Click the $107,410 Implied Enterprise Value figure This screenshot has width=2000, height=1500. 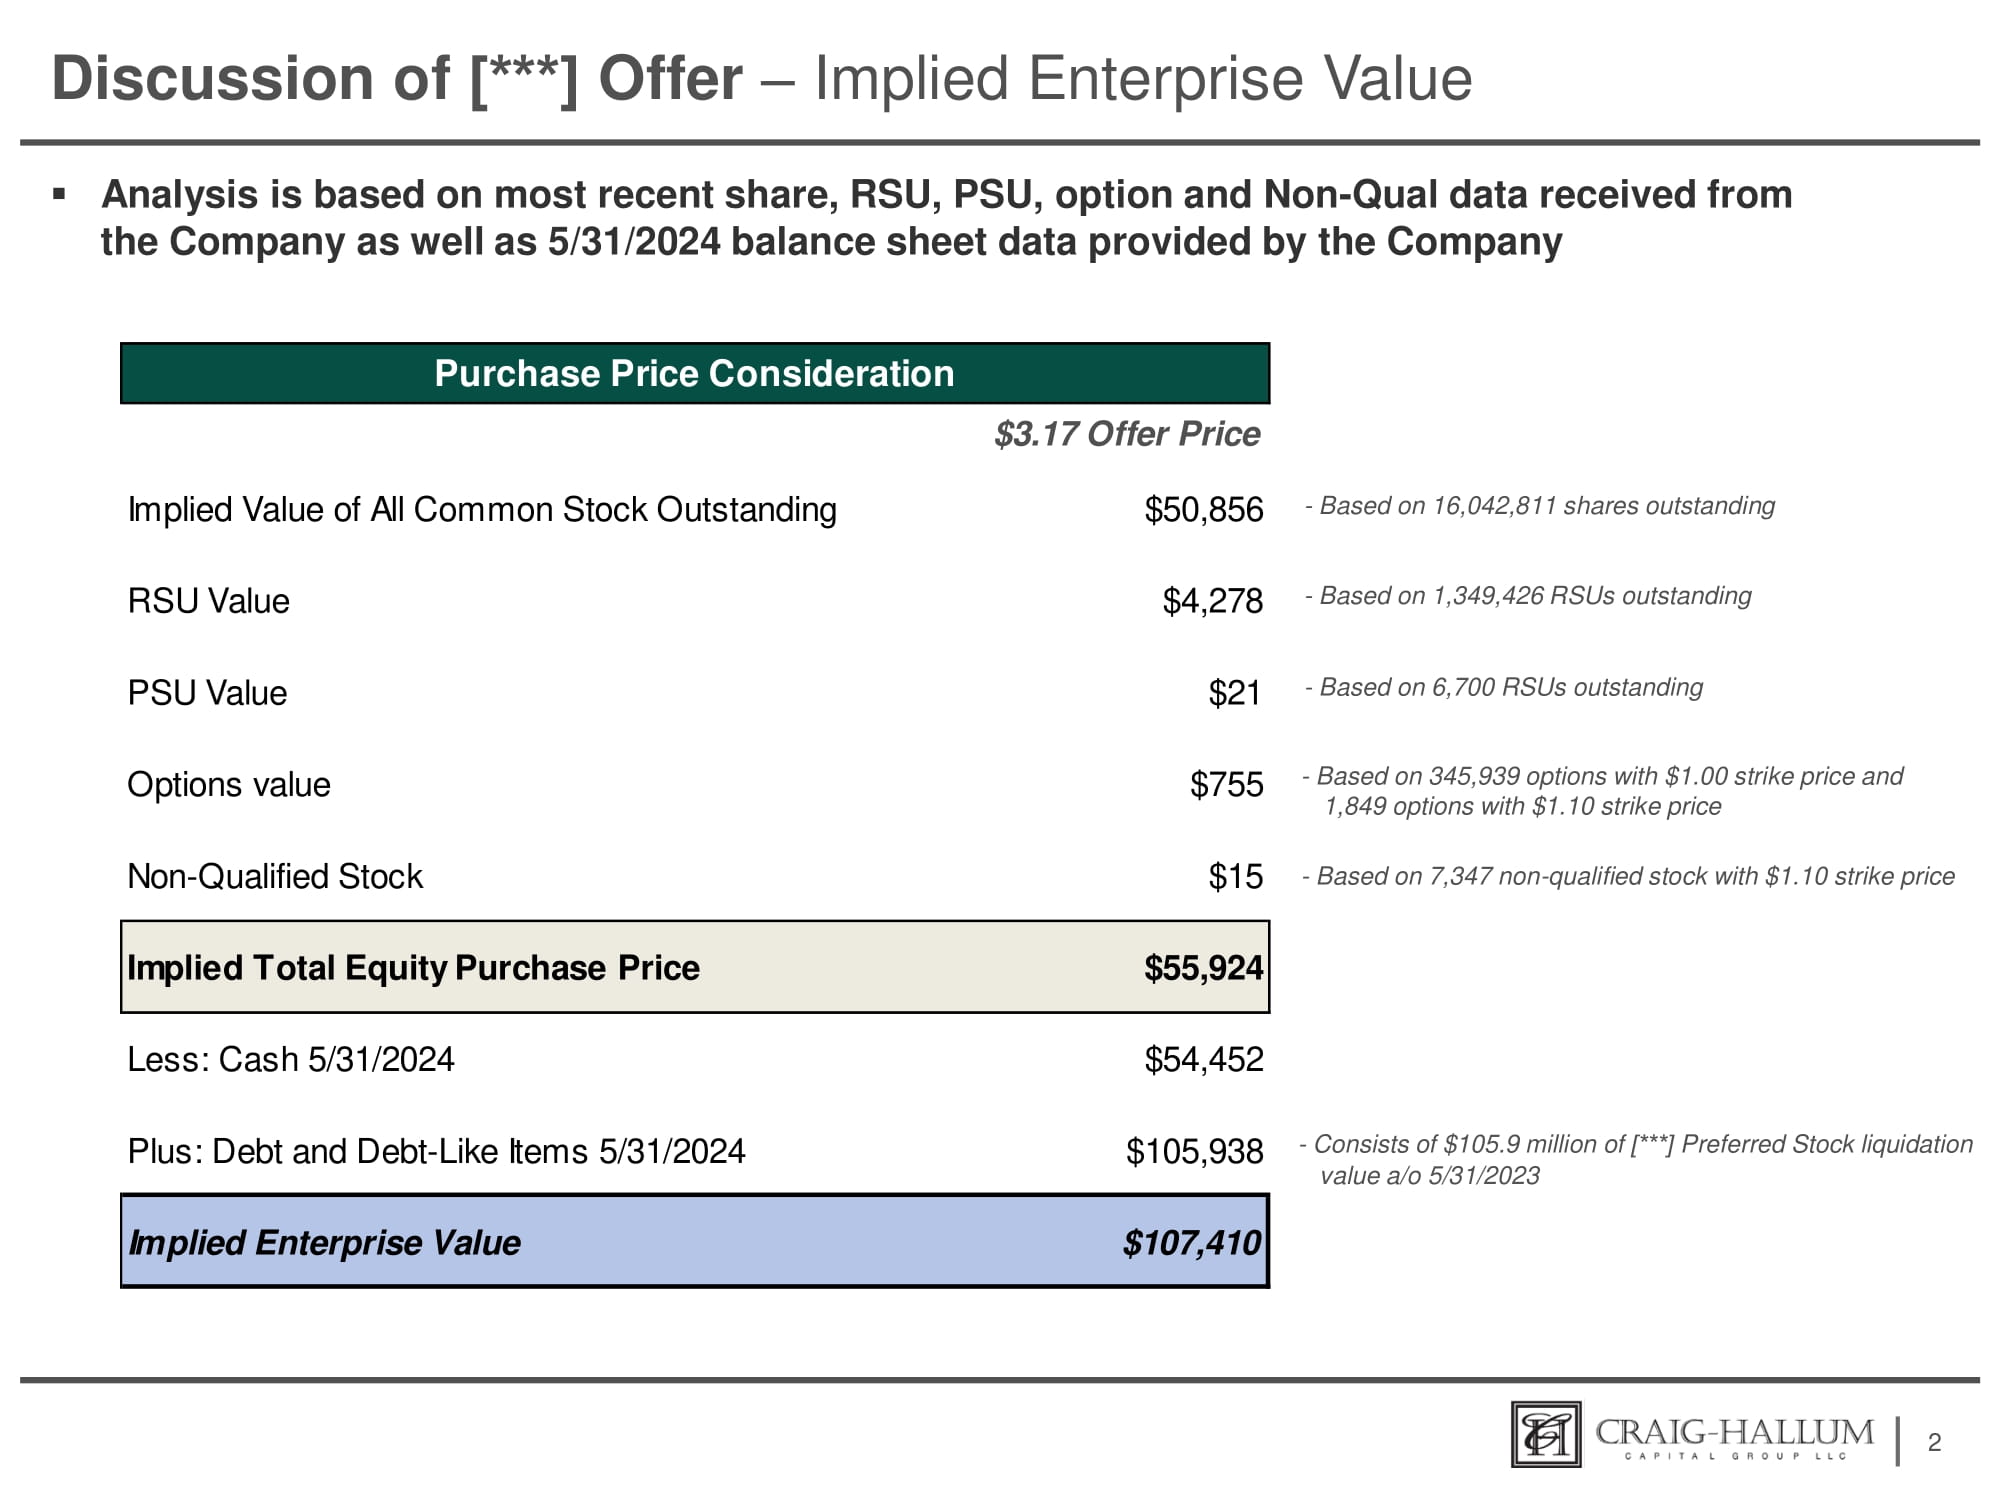coord(1191,1243)
